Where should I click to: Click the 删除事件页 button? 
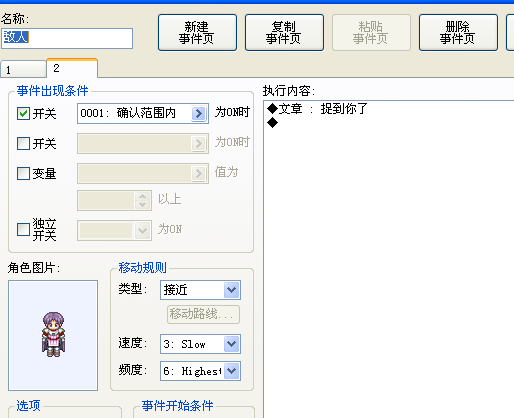458,32
